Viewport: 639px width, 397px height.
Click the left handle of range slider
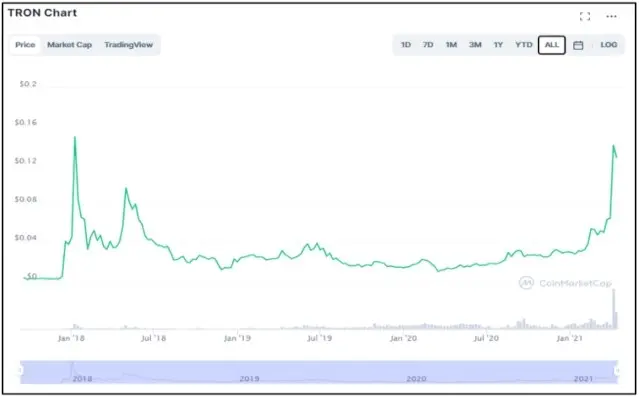(x=20, y=371)
